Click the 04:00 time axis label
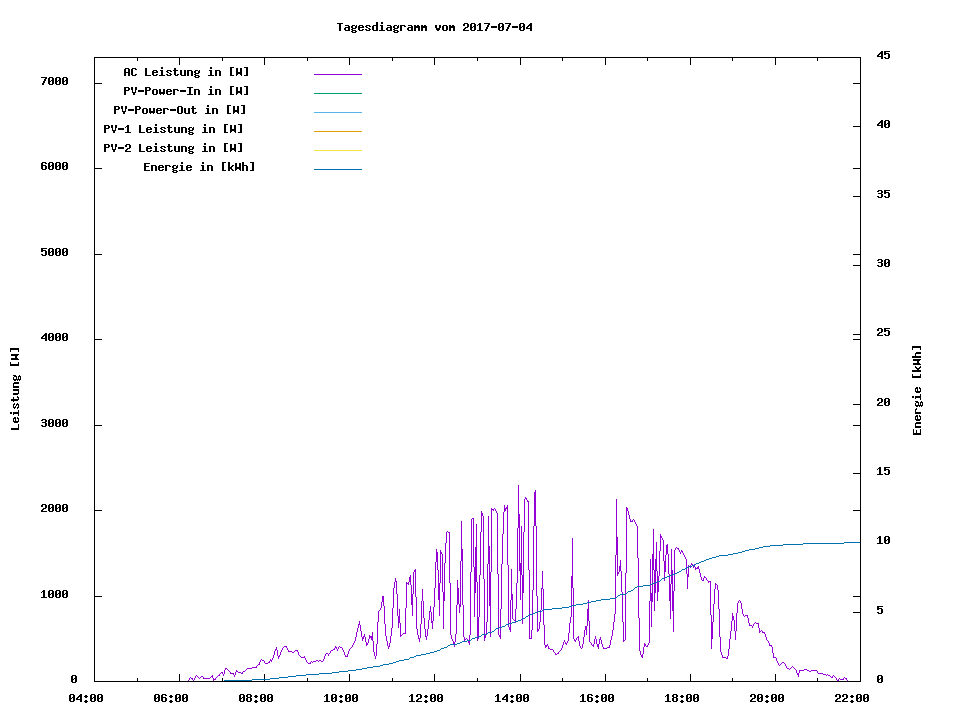 [x=86, y=698]
